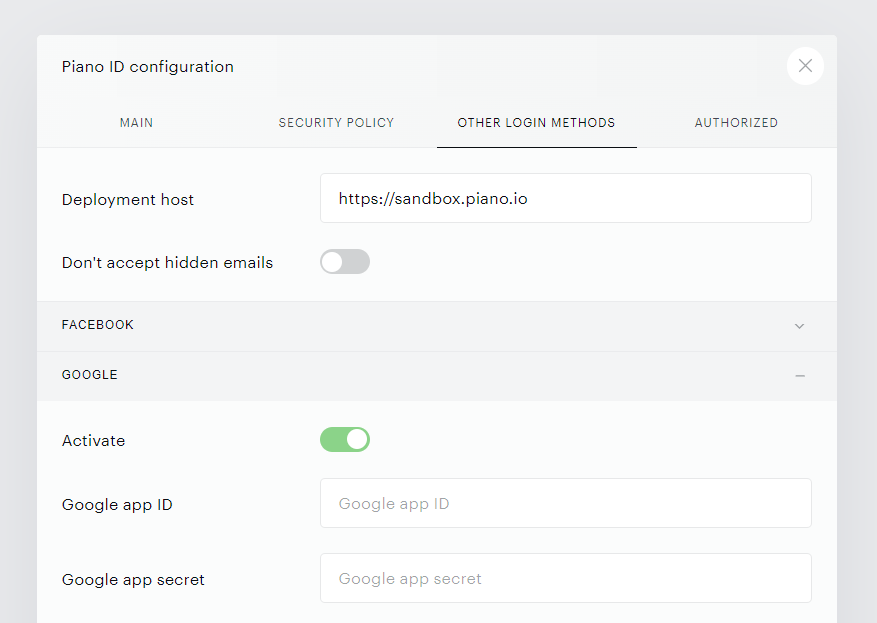Image resolution: width=877 pixels, height=623 pixels.
Task: Collapse the Google section minus icon
Action: 800,376
